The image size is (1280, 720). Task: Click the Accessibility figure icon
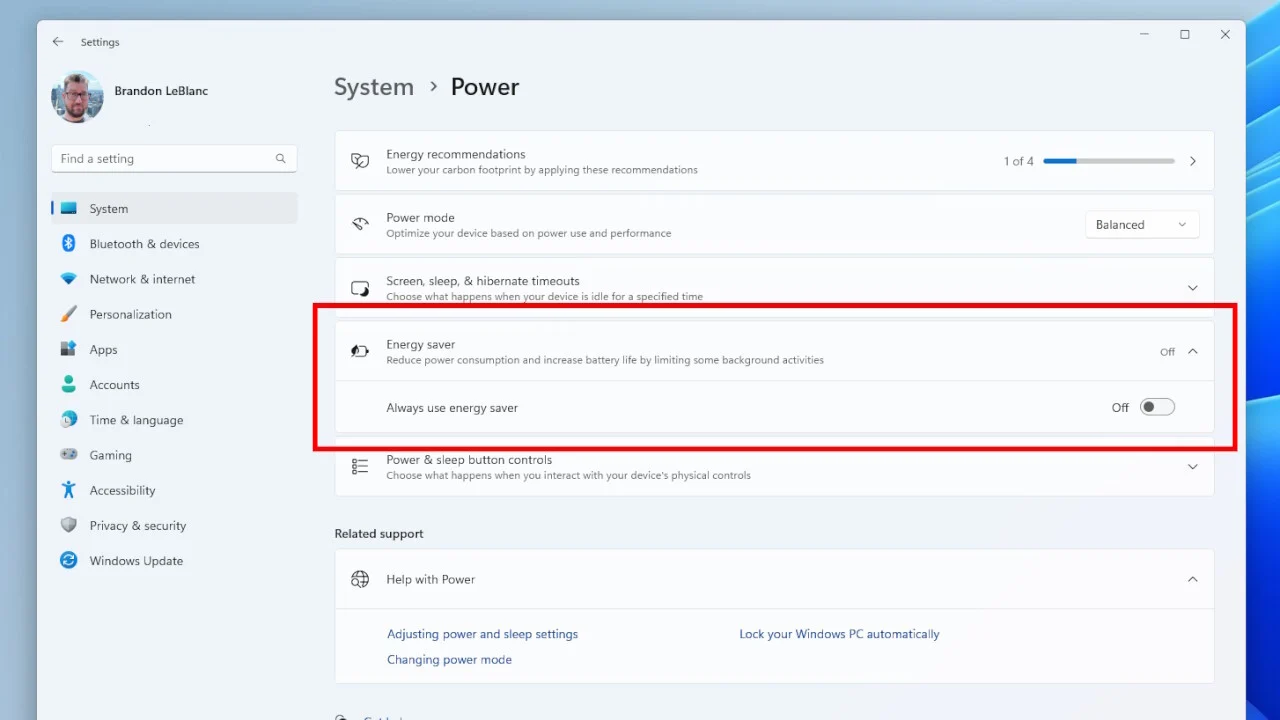coord(69,490)
